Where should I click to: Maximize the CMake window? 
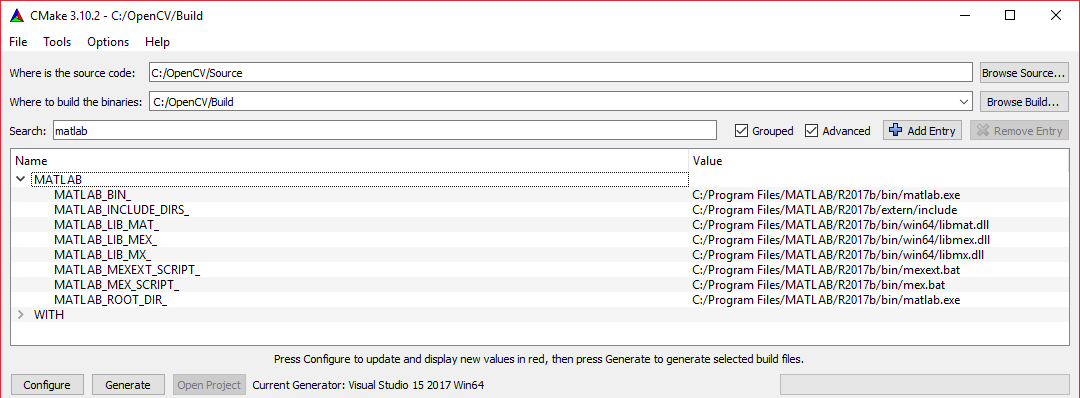coord(1010,15)
